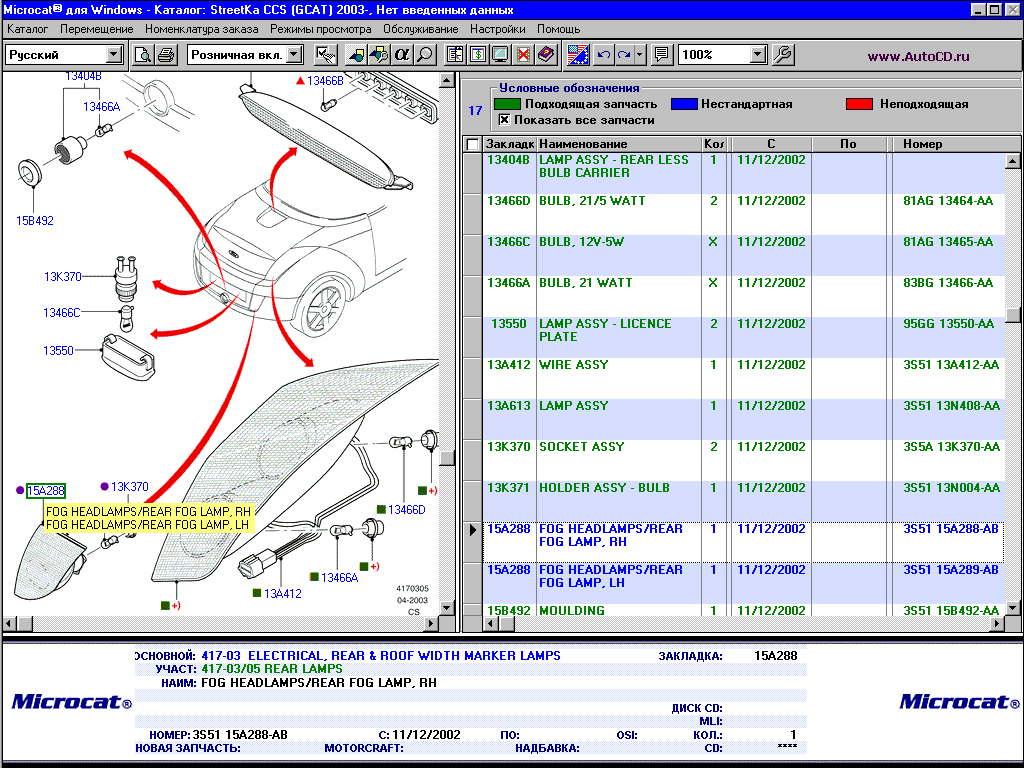This screenshot has height=768, width=1024.
Task: Open the Настройки menu
Action: (498, 29)
